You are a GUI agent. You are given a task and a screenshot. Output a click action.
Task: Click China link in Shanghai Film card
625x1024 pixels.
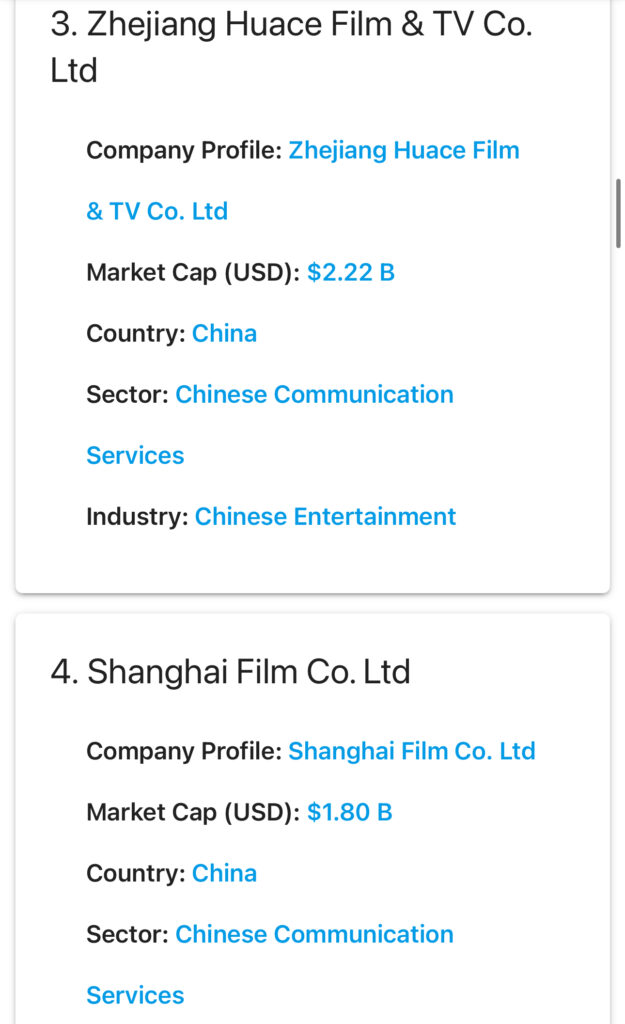coord(224,873)
